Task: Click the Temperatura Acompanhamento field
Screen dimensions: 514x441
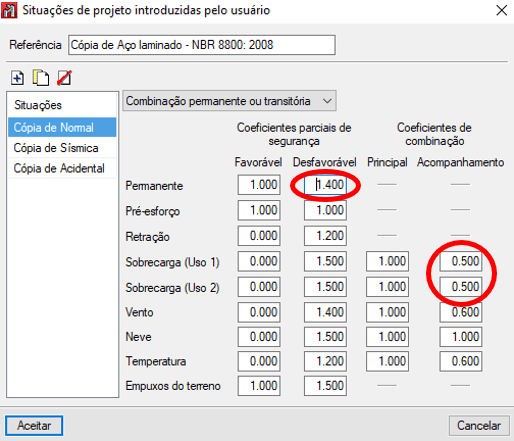Action: tap(461, 361)
